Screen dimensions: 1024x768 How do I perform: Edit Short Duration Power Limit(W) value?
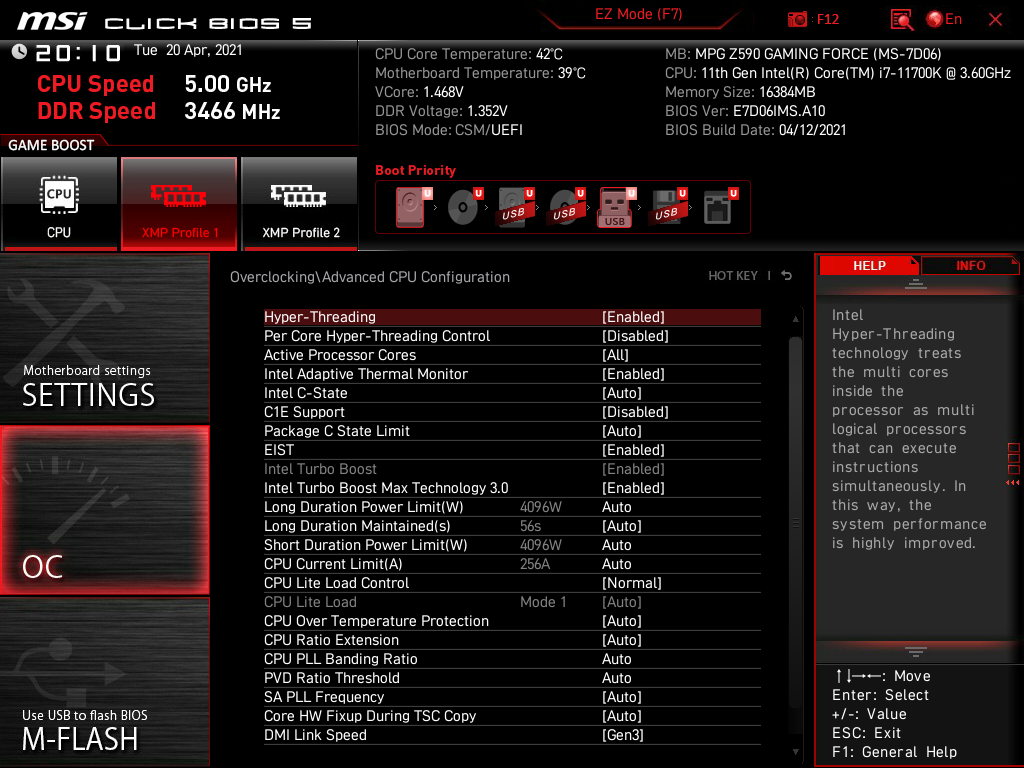(x=512, y=545)
